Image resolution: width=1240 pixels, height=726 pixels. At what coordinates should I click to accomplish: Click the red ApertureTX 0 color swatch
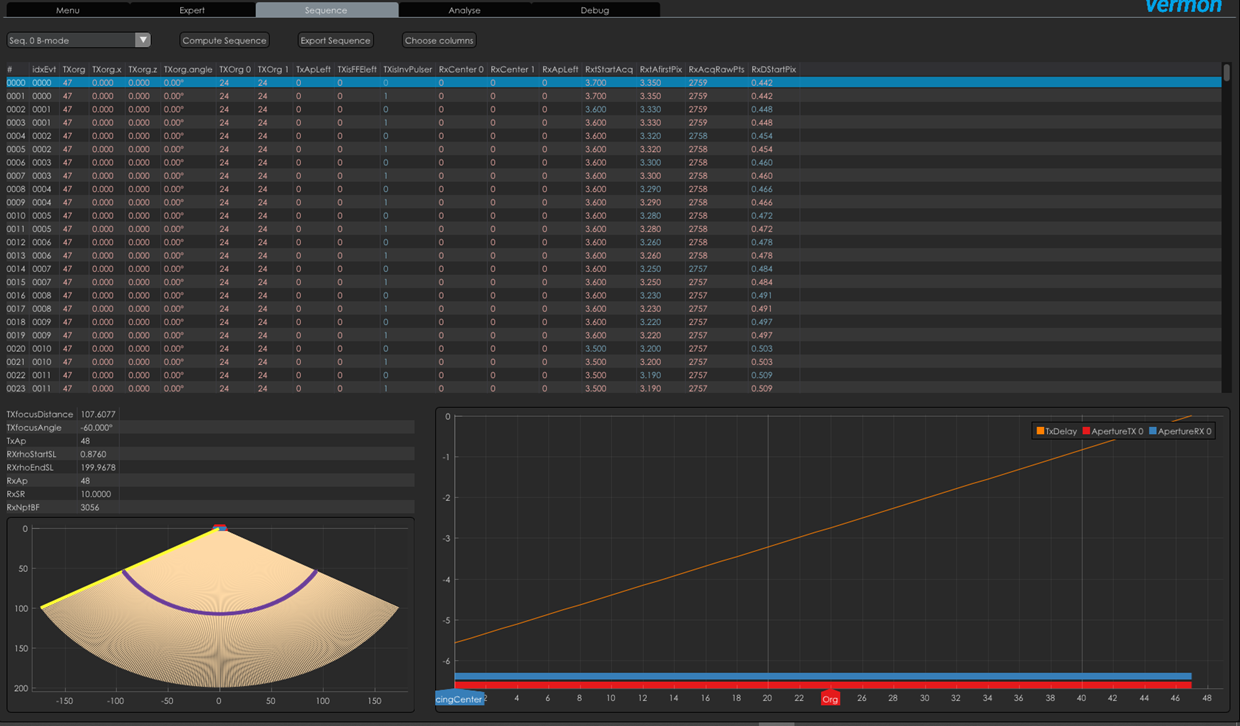pyautogui.click(x=1086, y=430)
